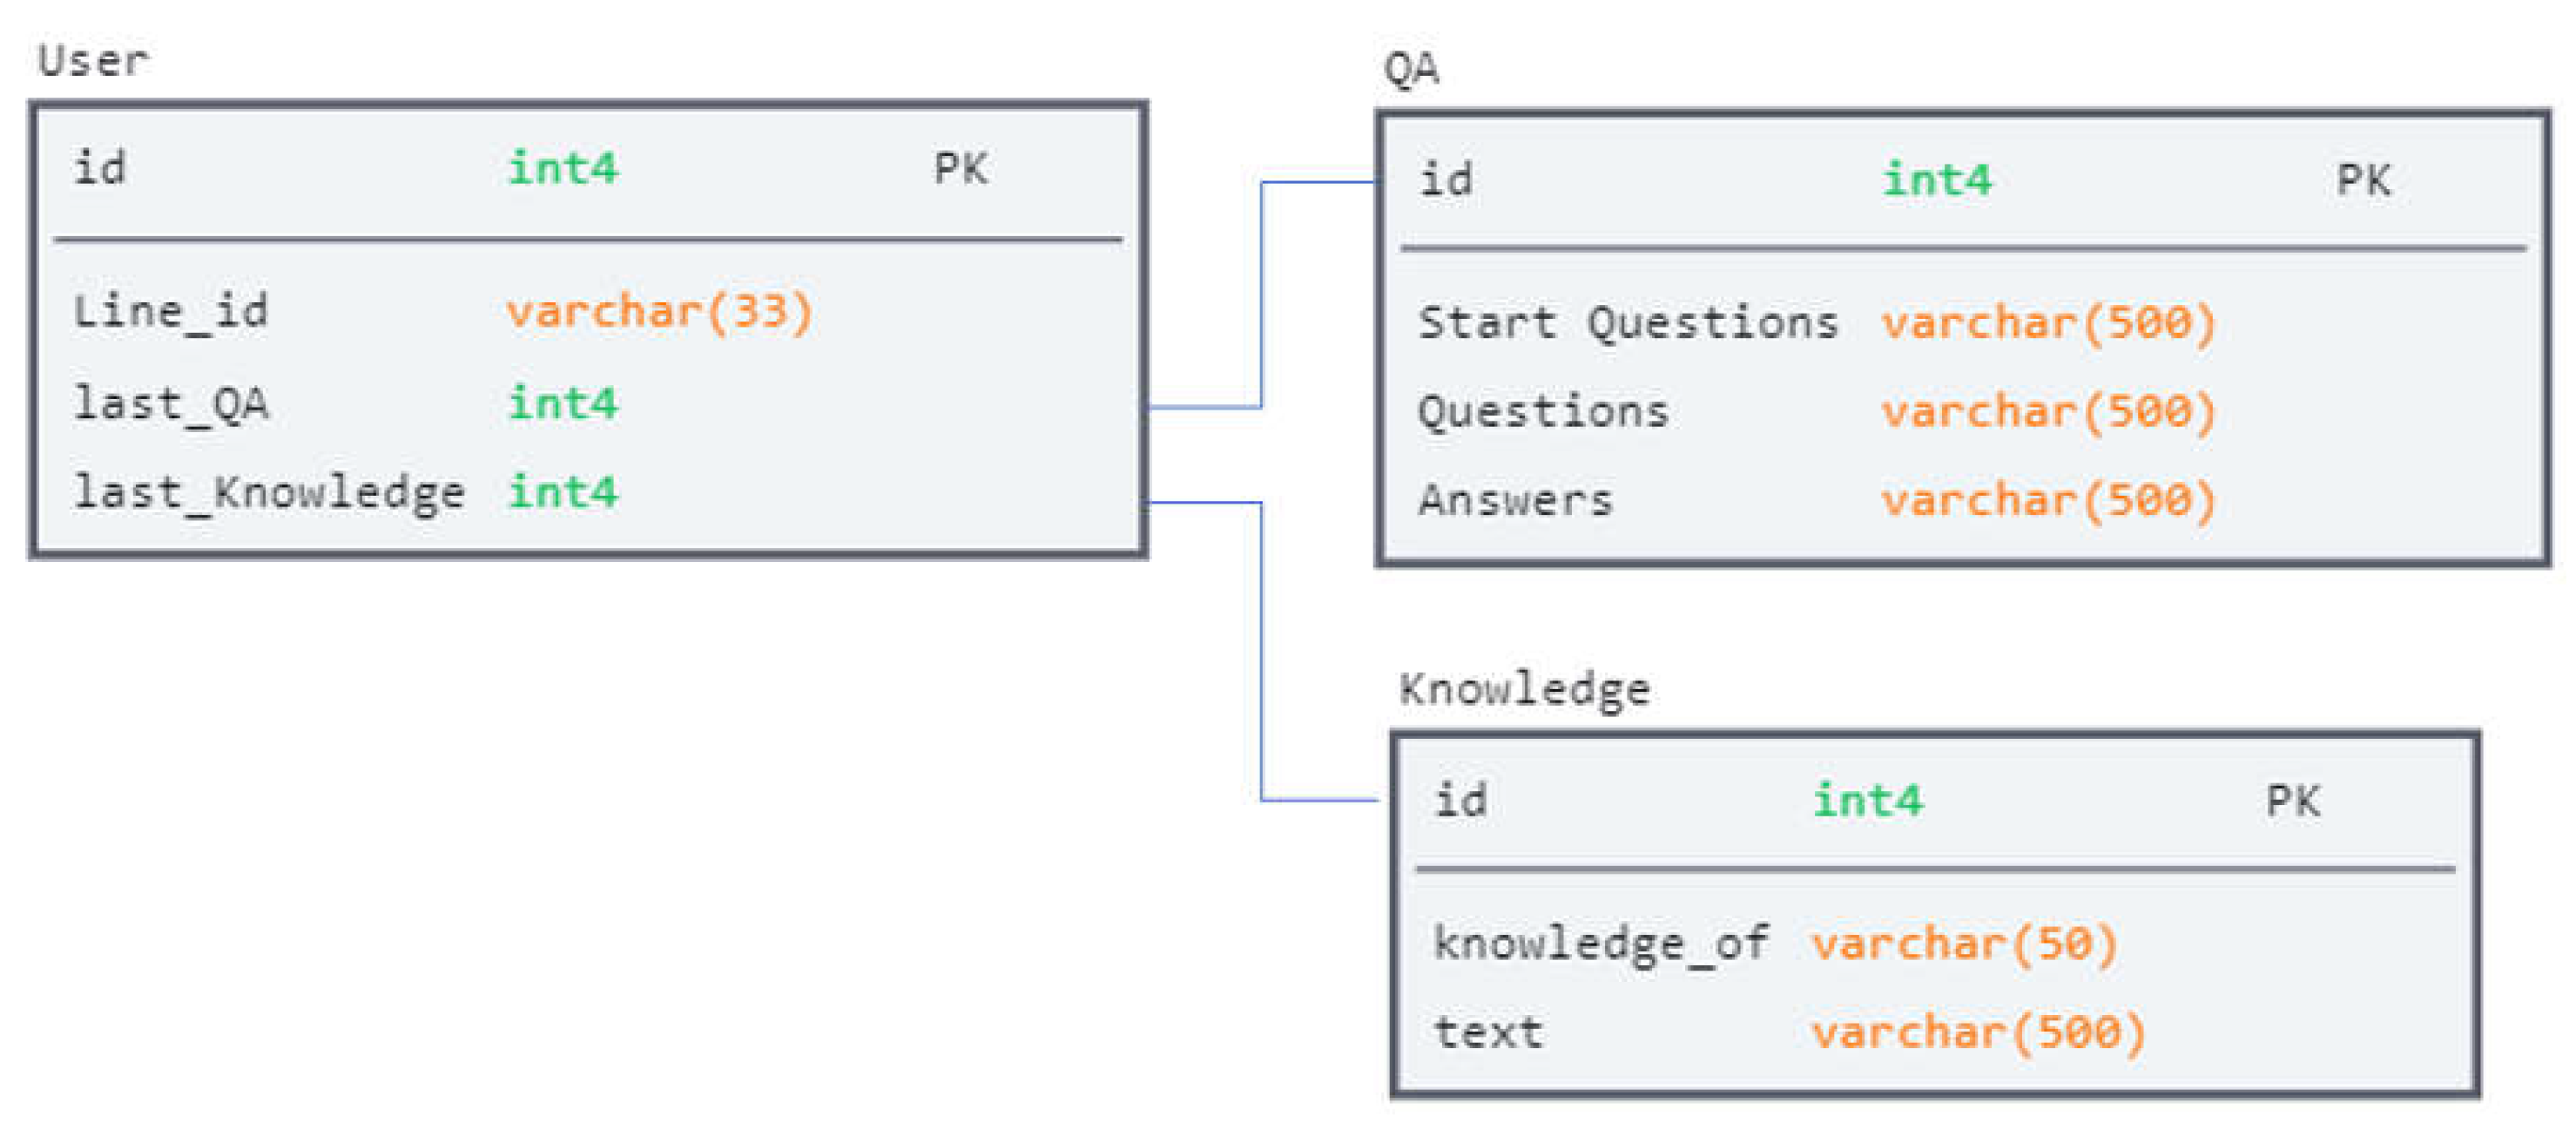The width and height of the screenshot is (2576, 1130).
Task: Click the Line_id field in User table
Action: pyautogui.click(x=171, y=312)
